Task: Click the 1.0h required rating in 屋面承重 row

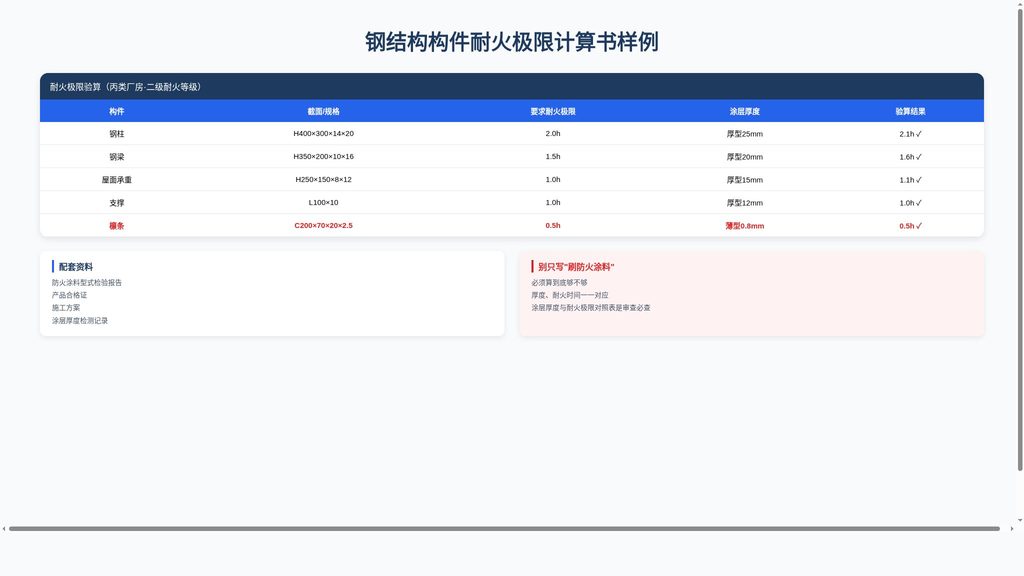Action: pyautogui.click(x=552, y=179)
